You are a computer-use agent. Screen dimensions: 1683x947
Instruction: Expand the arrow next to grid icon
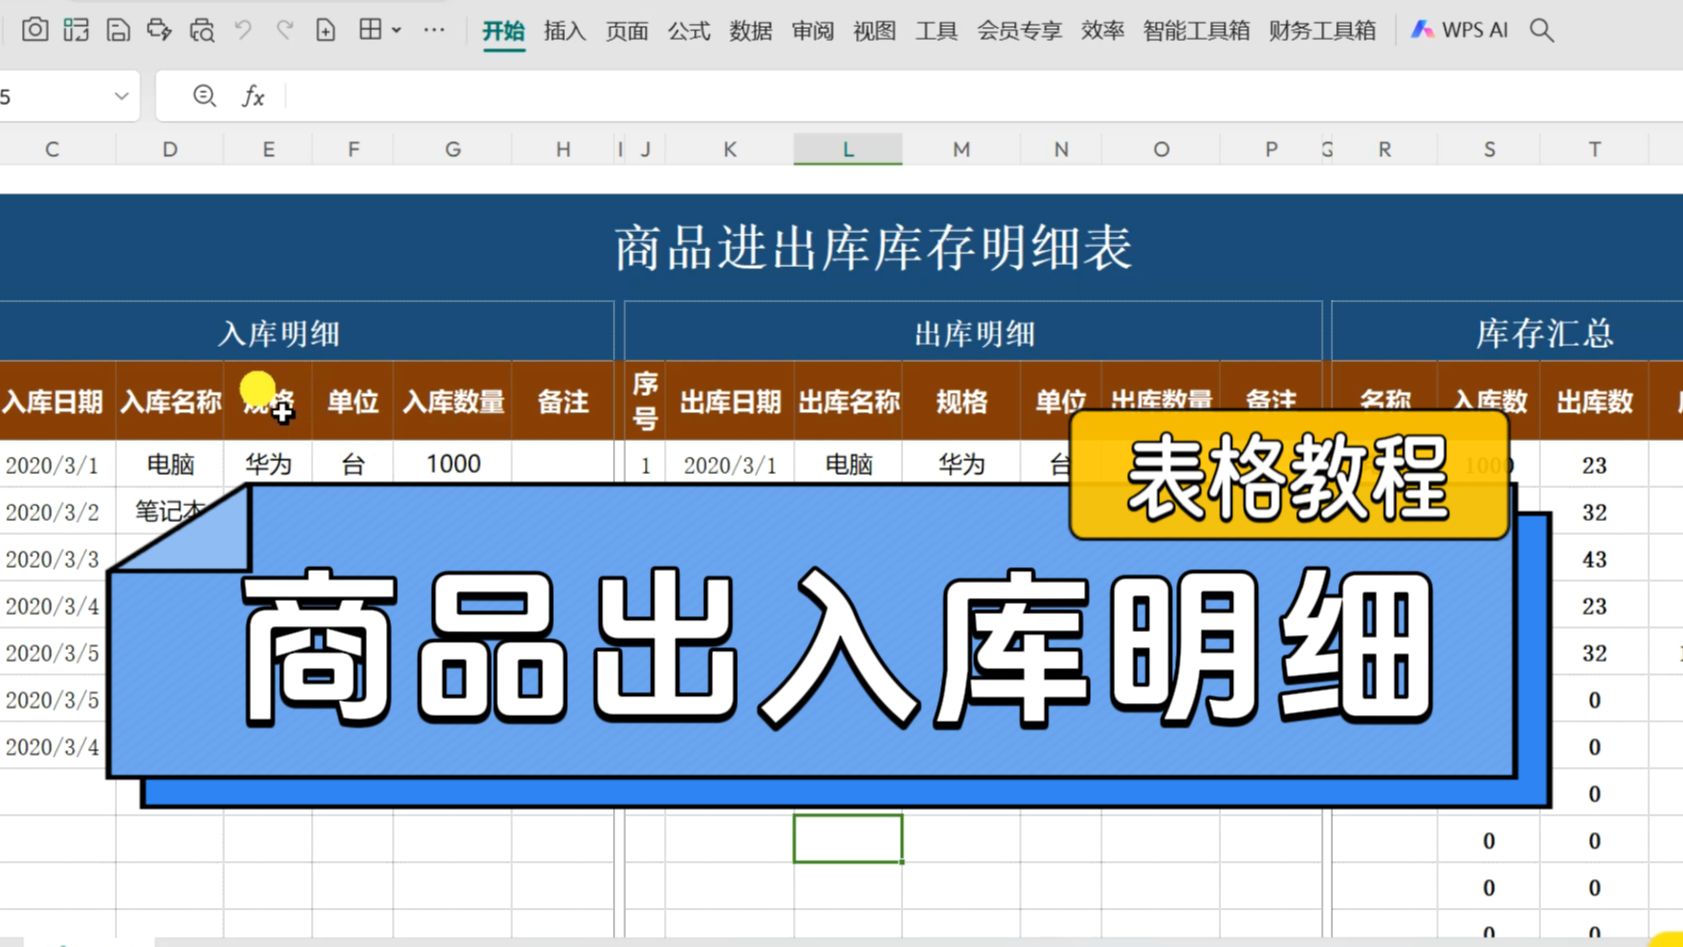pos(397,31)
